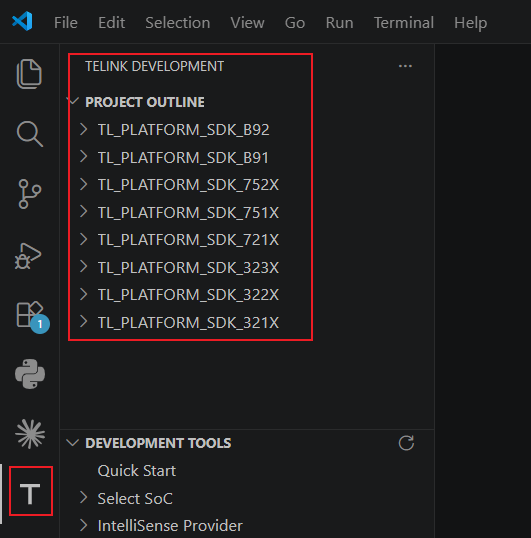Open the Selection menu
This screenshot has height=538, width=531.
coord(178,23)
